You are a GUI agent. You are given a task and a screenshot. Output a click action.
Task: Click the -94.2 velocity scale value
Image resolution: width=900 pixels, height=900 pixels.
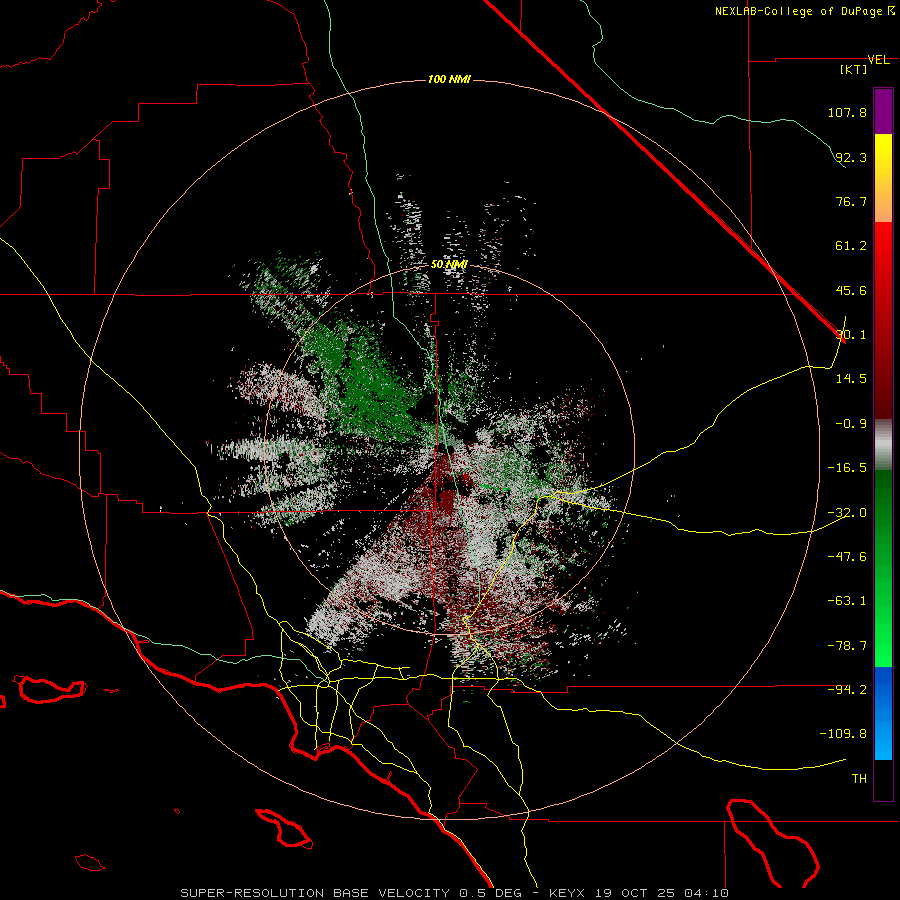click(x=847, y=690)
